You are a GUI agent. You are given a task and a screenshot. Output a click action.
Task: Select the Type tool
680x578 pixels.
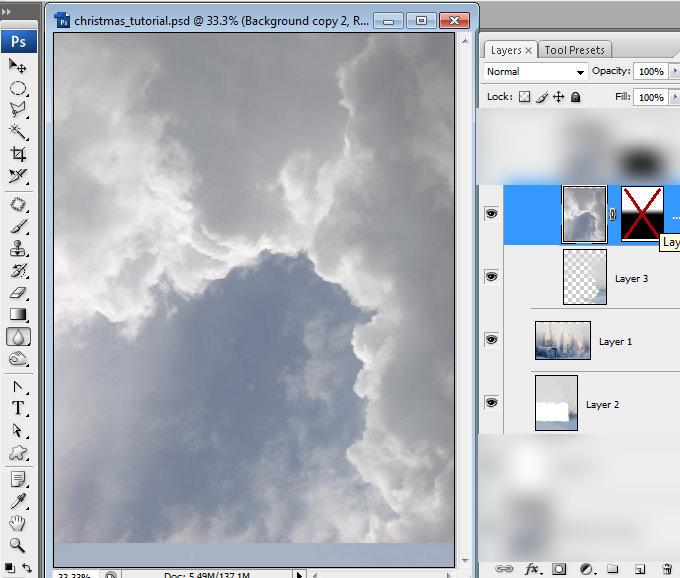coord(18,408)
